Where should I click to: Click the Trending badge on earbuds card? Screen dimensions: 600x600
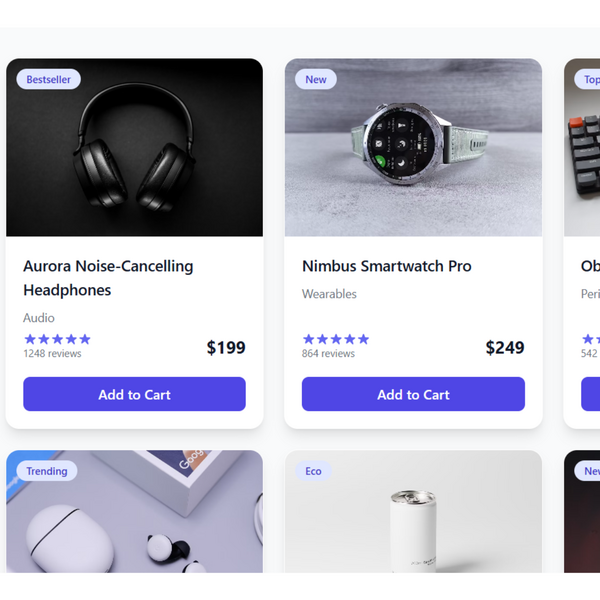point(47,471)
